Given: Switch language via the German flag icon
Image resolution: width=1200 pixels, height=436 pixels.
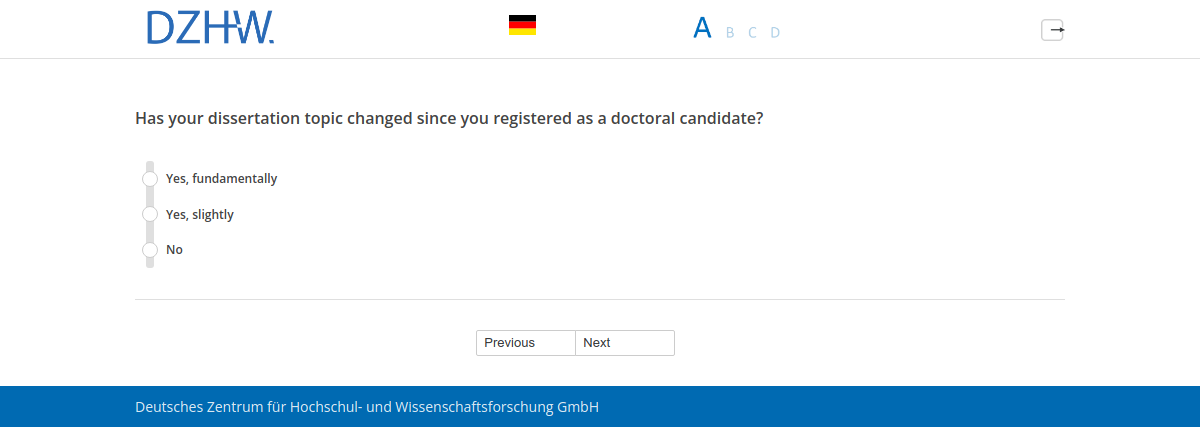Looking at the screenshot, I should 522,25.
